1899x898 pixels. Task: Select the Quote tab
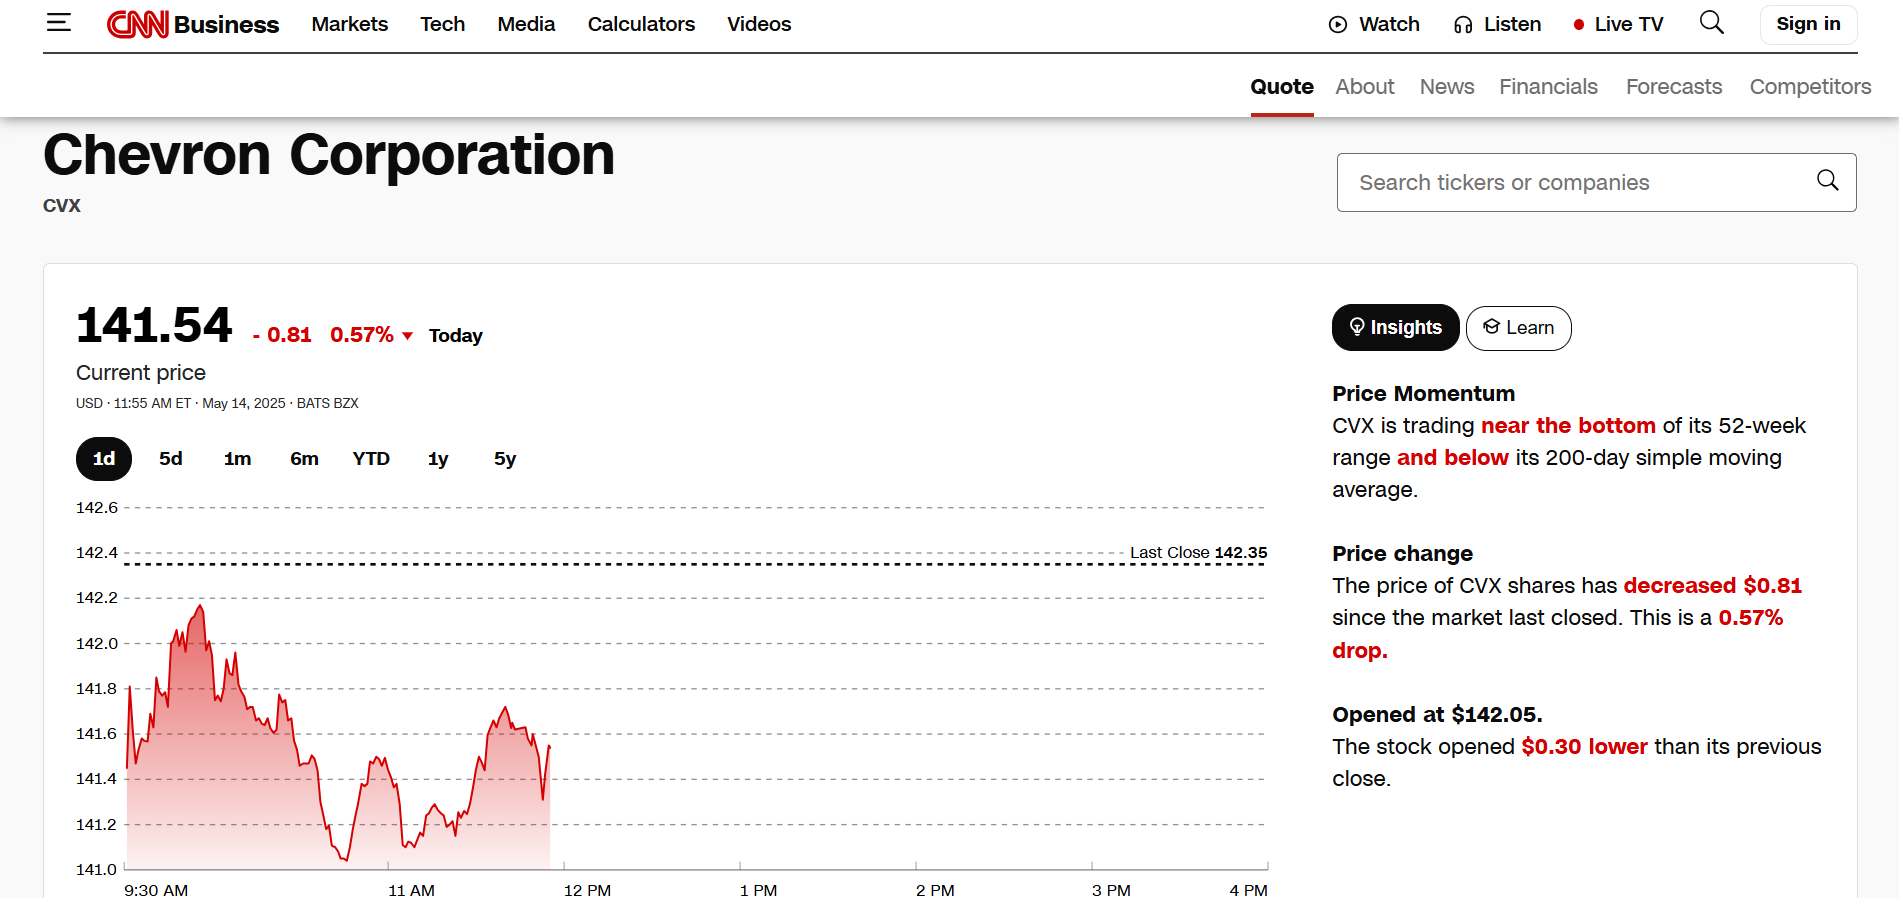[x=1282, y=87]
